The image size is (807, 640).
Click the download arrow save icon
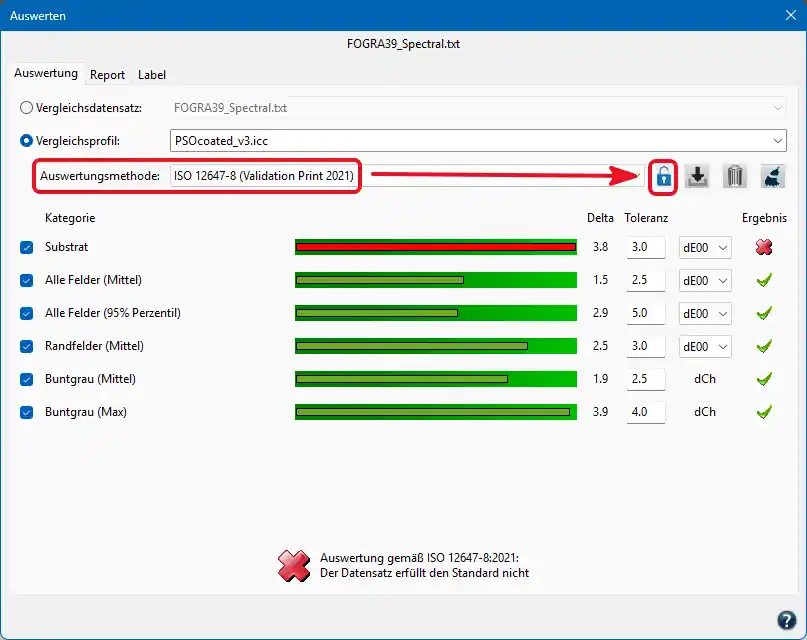point(697,176)
